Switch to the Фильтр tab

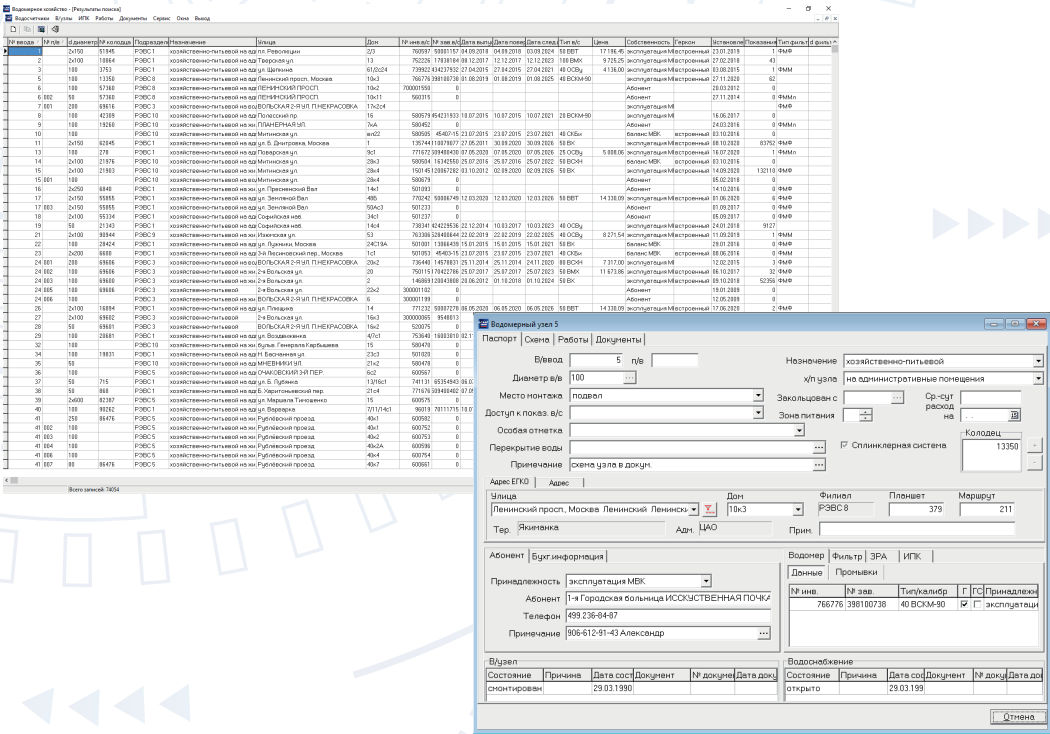tap(847, 557)
